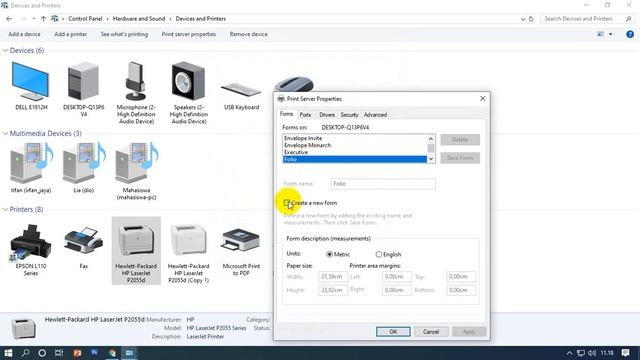Click OK in Print Server Properties
This screenshot has width=640, height=360.
pyautogui.click(x=393, y=331)
